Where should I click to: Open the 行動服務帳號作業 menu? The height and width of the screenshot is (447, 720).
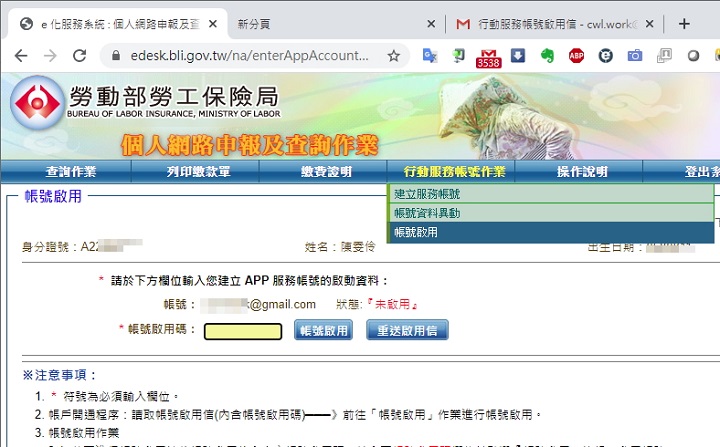(x=454, y=172)
